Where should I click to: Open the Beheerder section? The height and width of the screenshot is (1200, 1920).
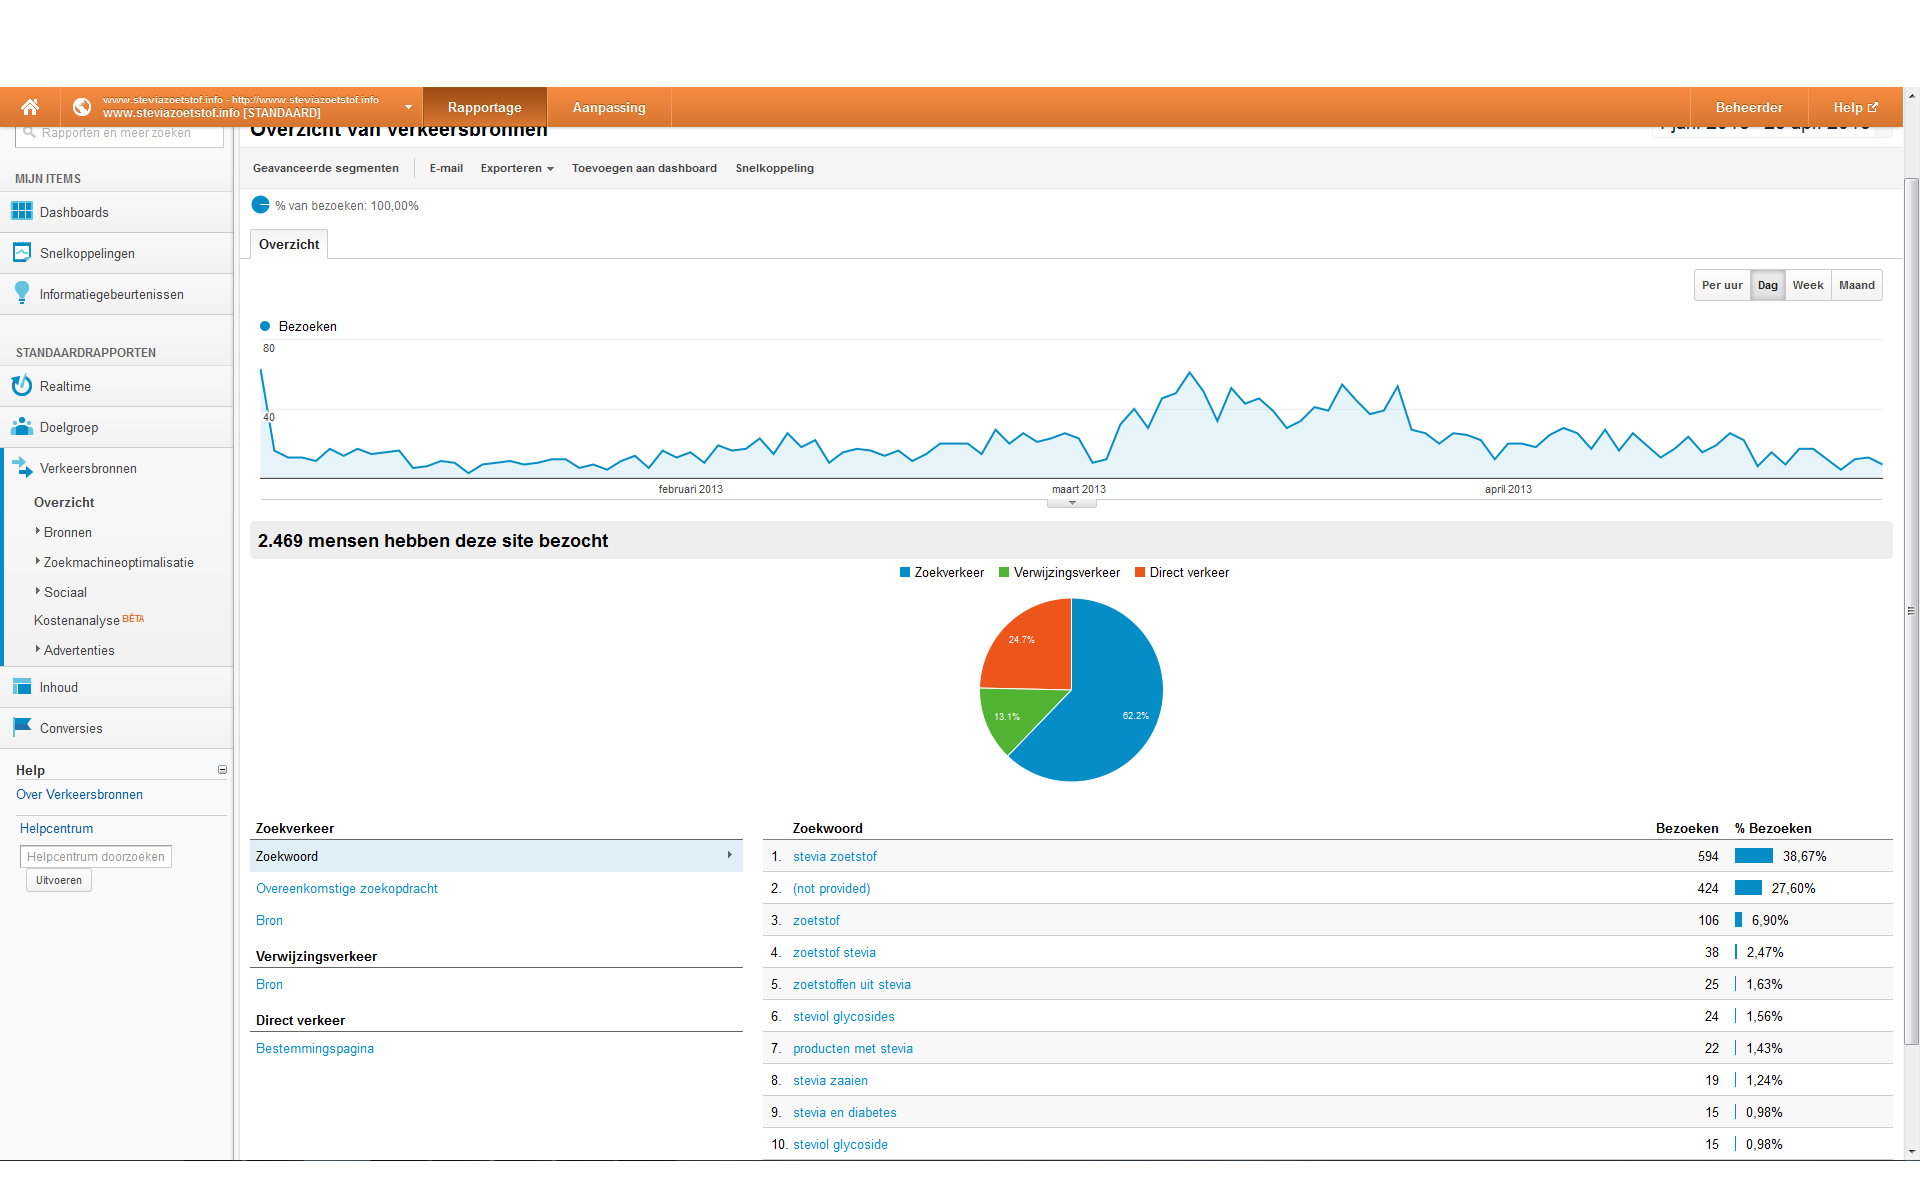[1749, 107]
